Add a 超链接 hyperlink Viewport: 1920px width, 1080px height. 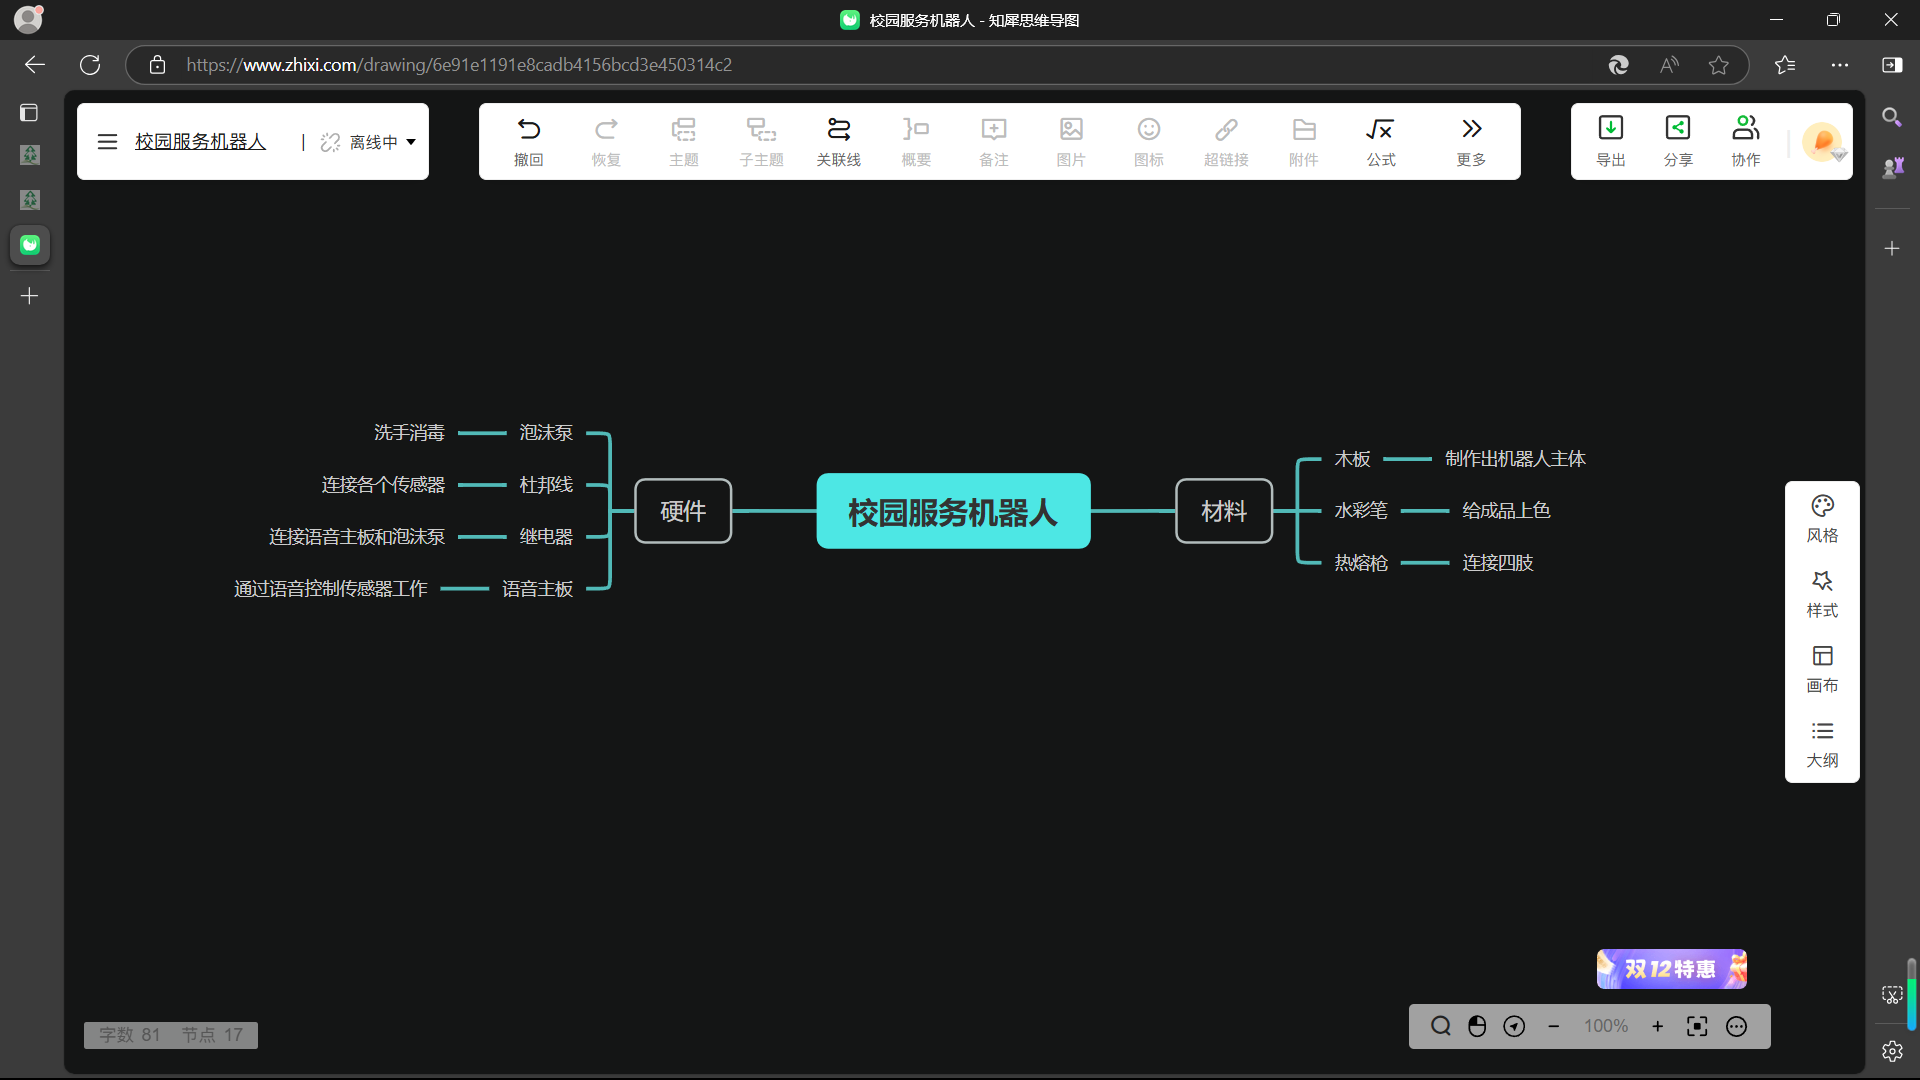(1226, 141)
